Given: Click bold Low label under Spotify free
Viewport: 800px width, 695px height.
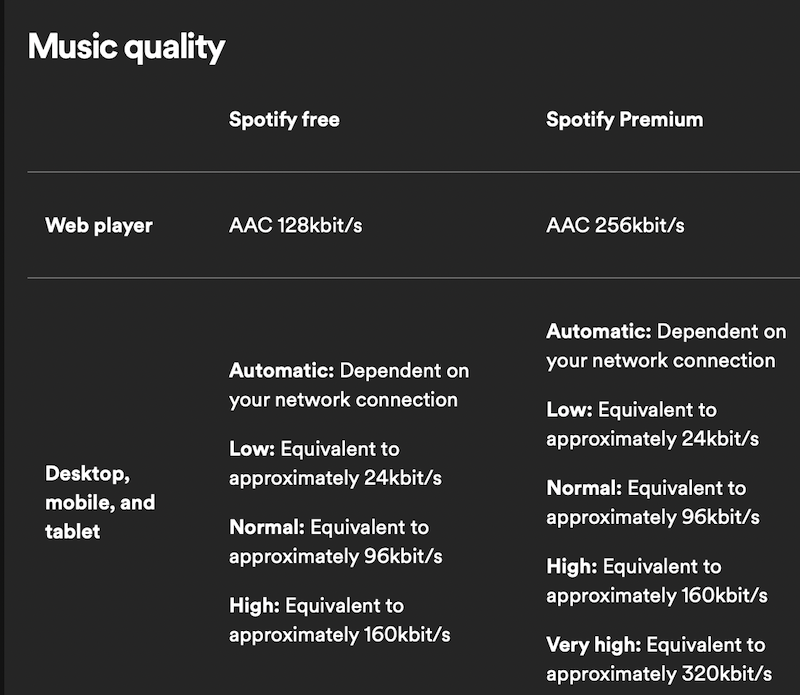Looking at the screenshot, I should click(x=250, y=449).
